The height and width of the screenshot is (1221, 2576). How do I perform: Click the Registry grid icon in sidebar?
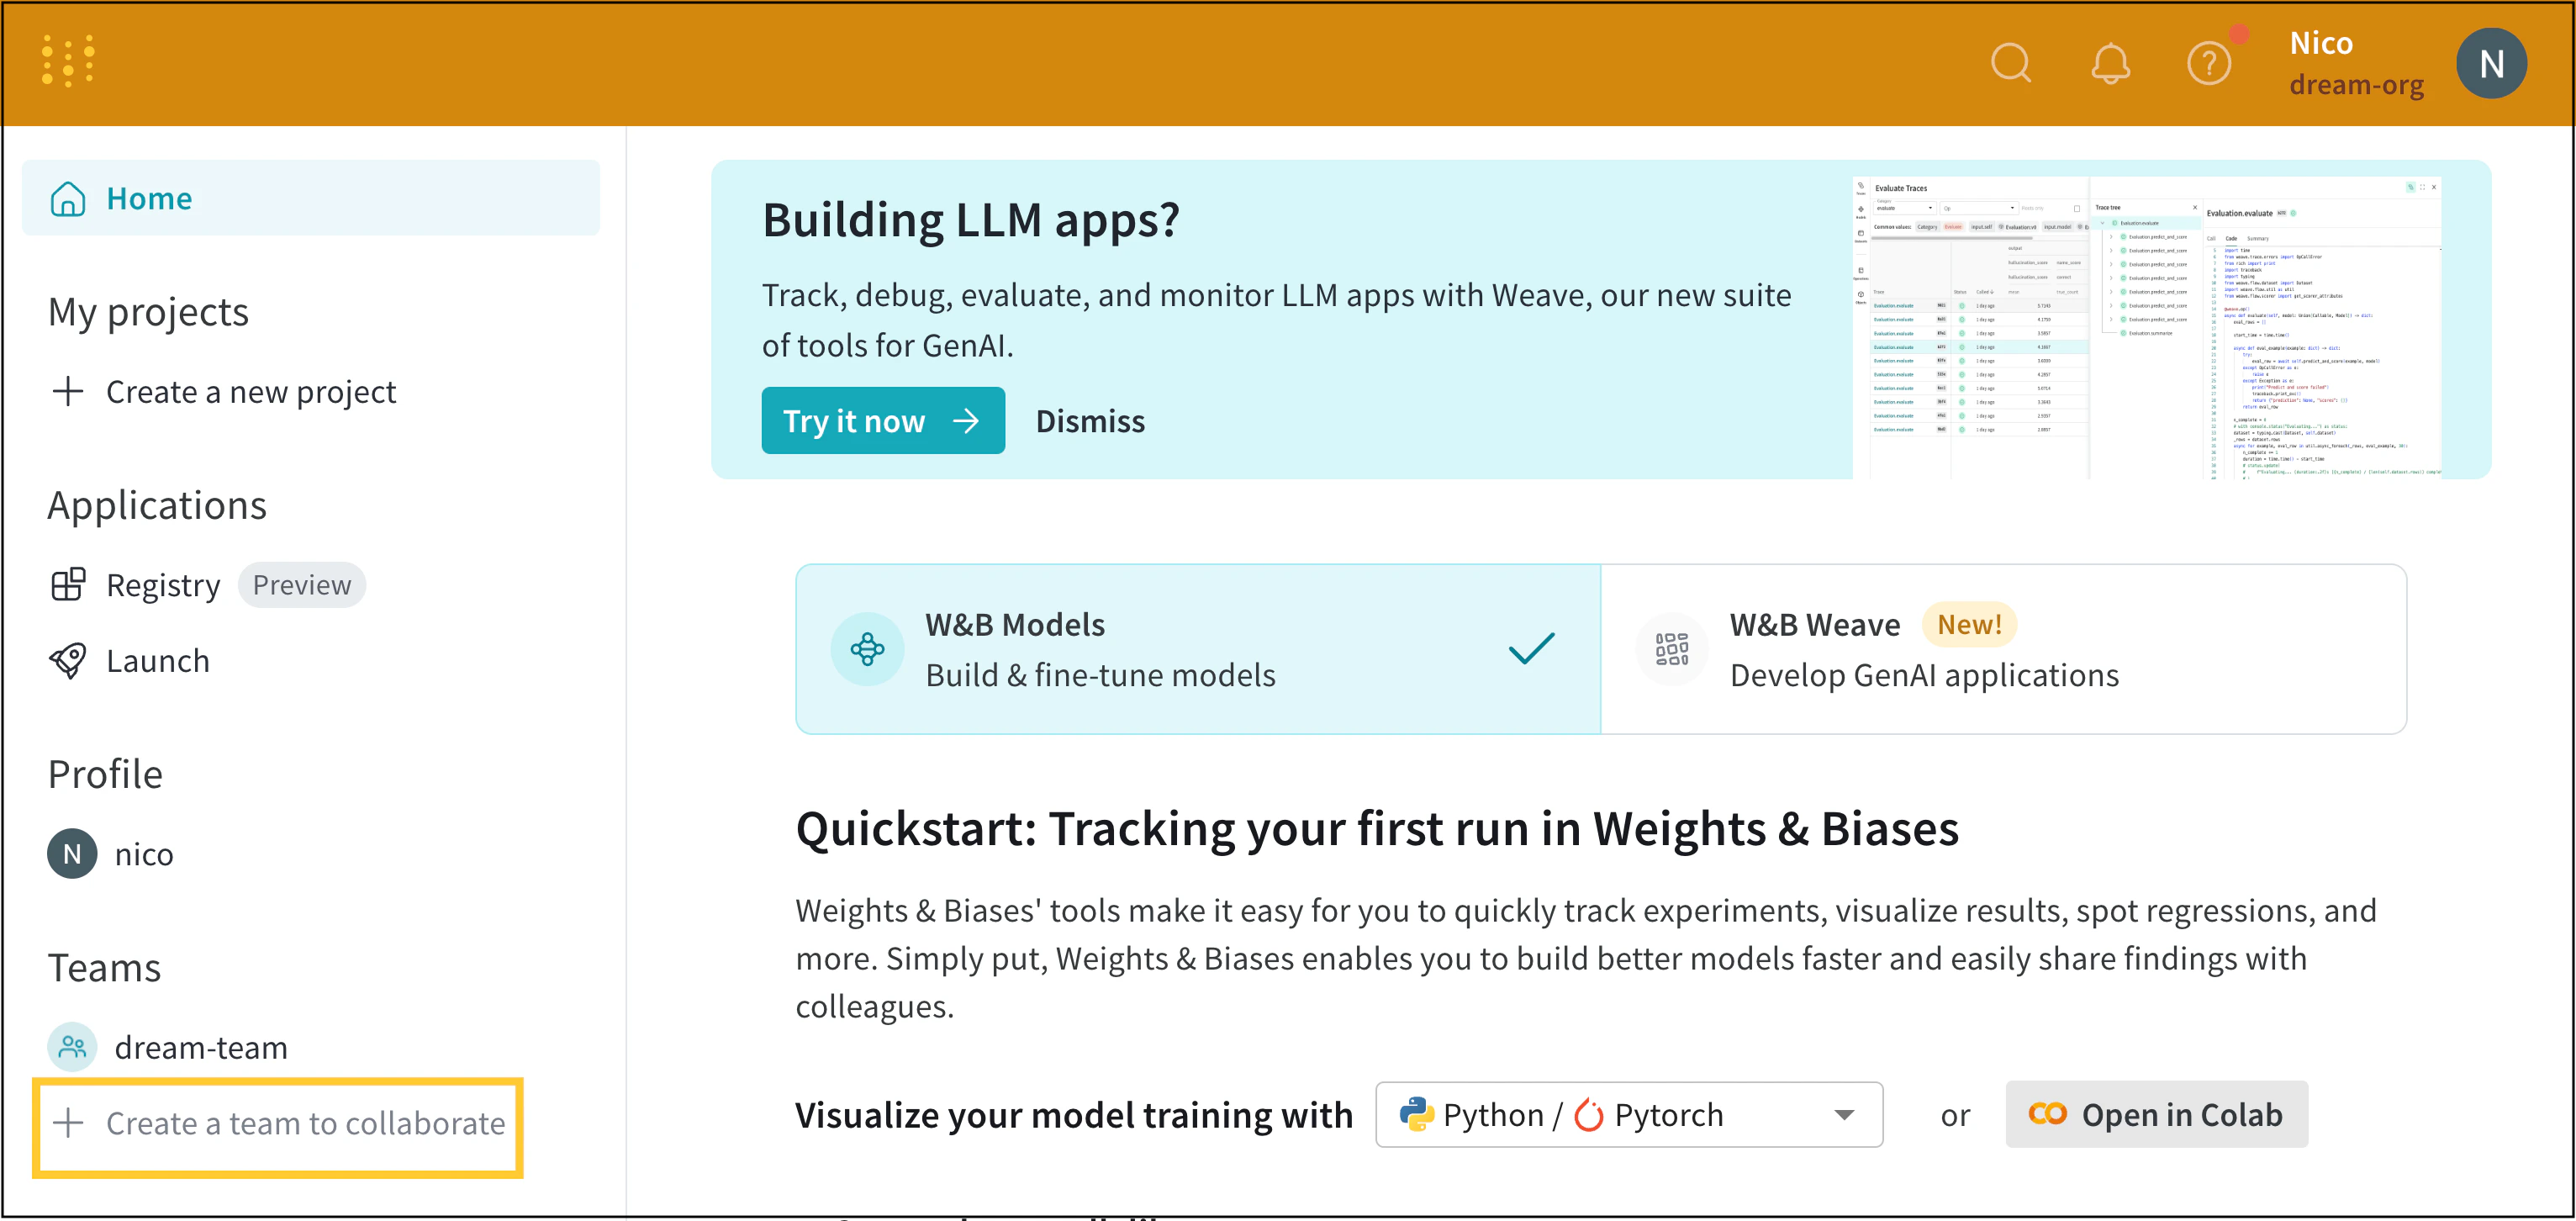coord(68,585)
